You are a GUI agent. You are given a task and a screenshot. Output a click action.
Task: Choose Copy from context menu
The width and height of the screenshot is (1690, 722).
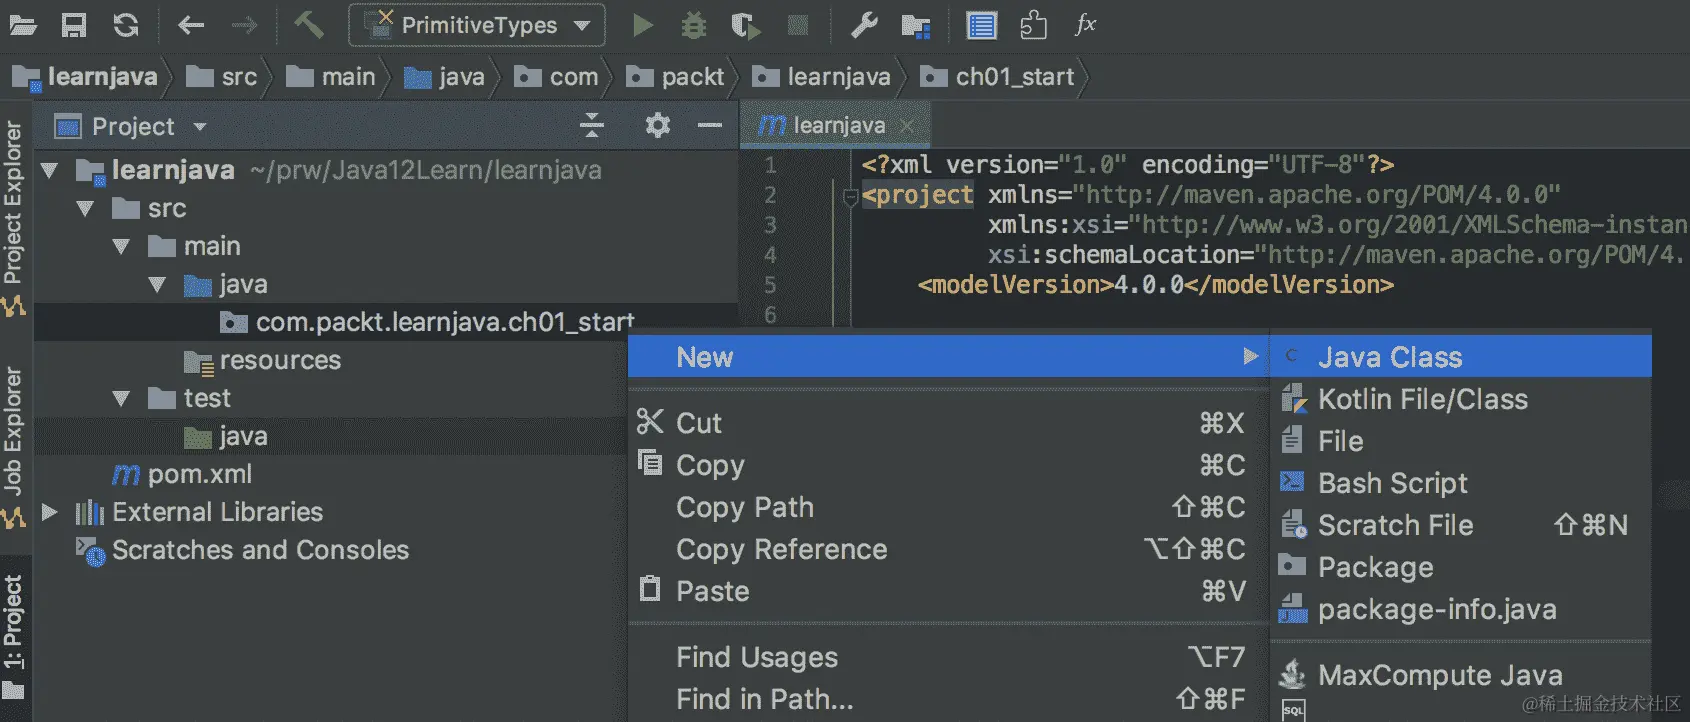click(948, 465)
